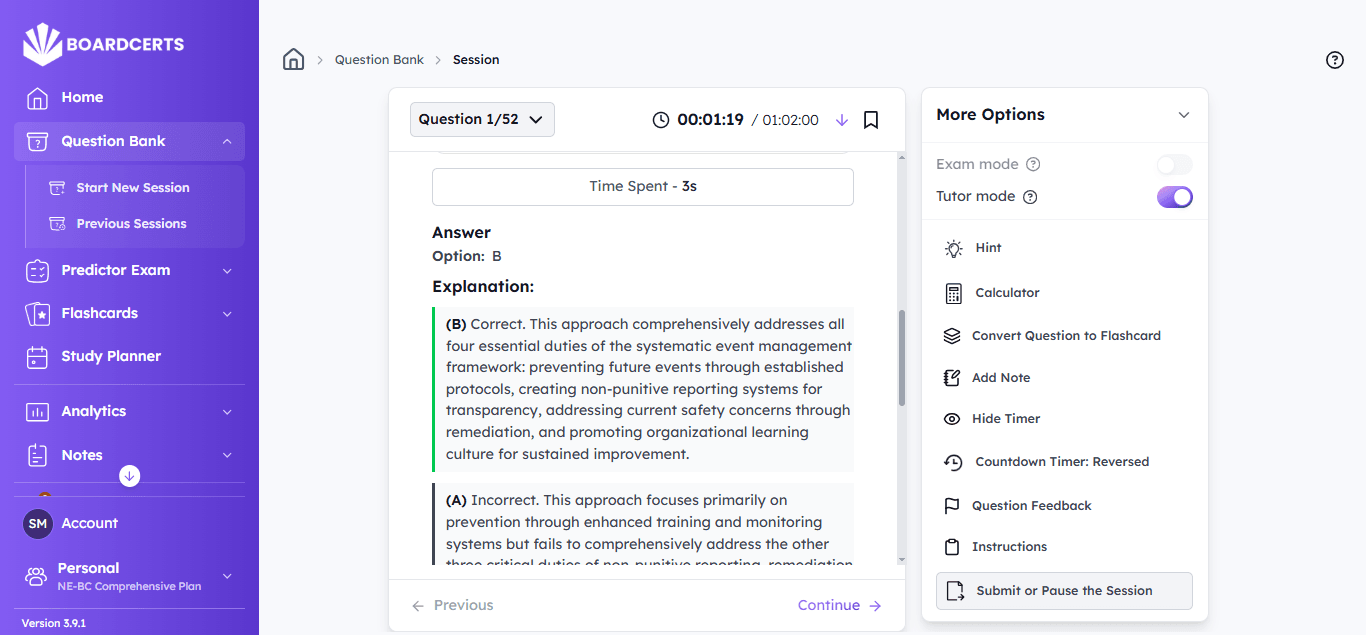Viewport: 1366px width, 635px height.
Task: Open Question Feedback flag option
Action: coord(1031,506)
